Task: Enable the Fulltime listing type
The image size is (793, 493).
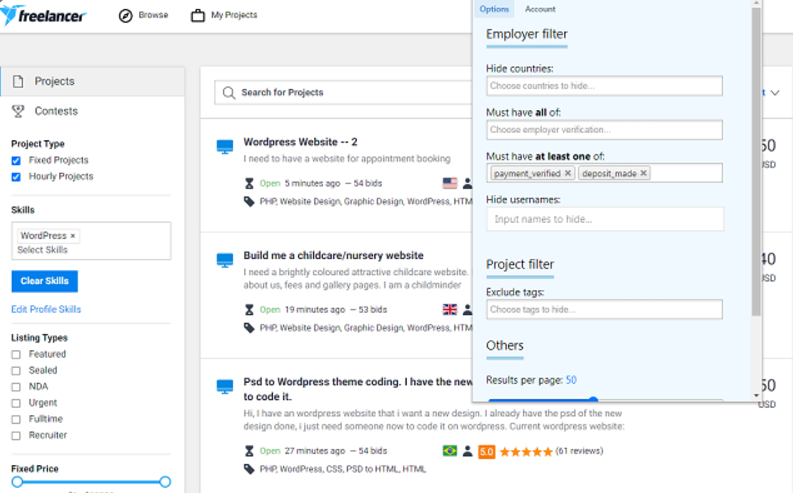Action: point(16,420)
